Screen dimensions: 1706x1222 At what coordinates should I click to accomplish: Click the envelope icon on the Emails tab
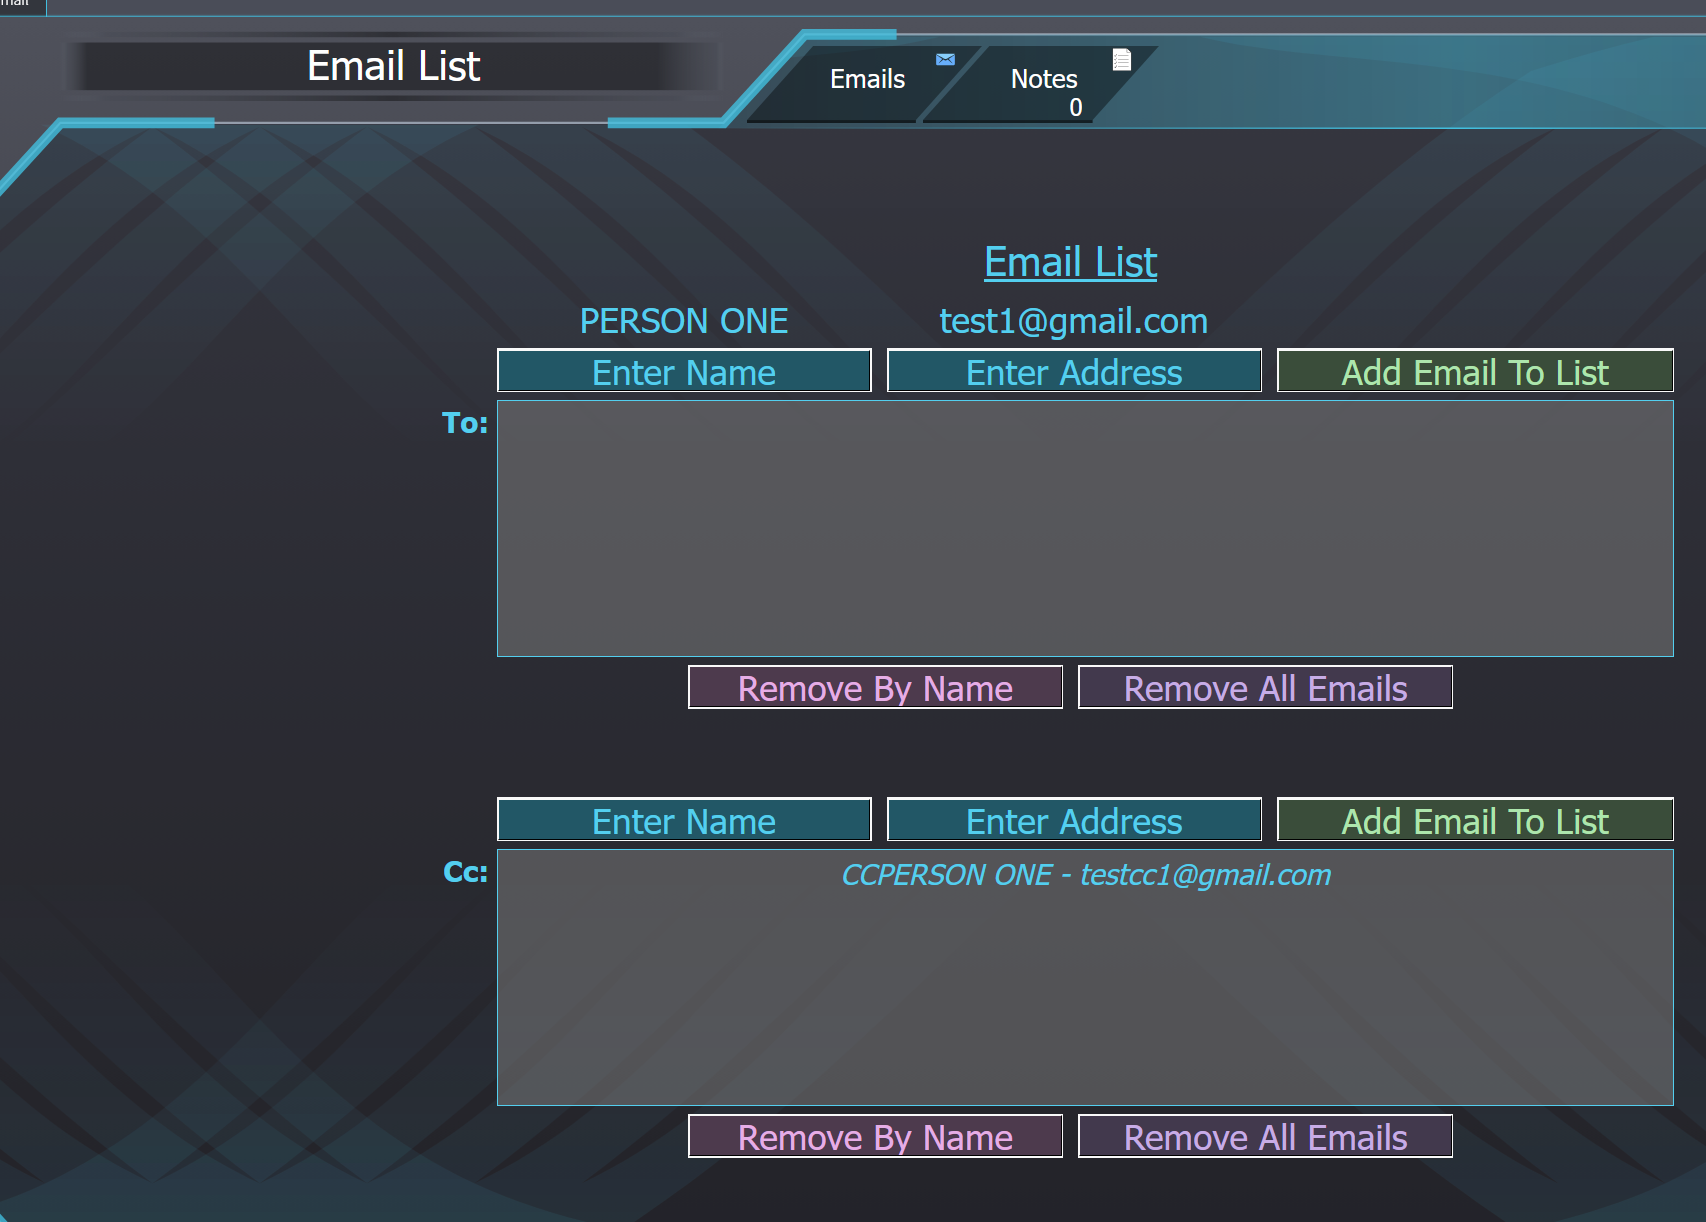pyautogui.click(x=945, y=58)
